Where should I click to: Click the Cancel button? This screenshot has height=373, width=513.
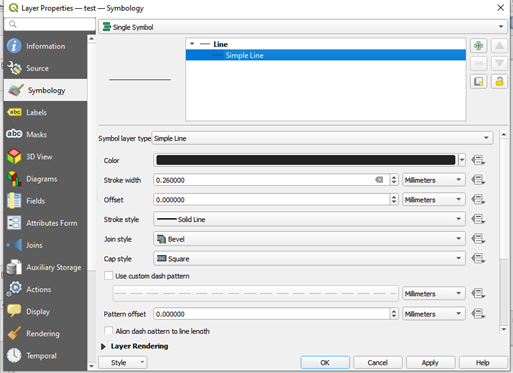click(378, 362)
